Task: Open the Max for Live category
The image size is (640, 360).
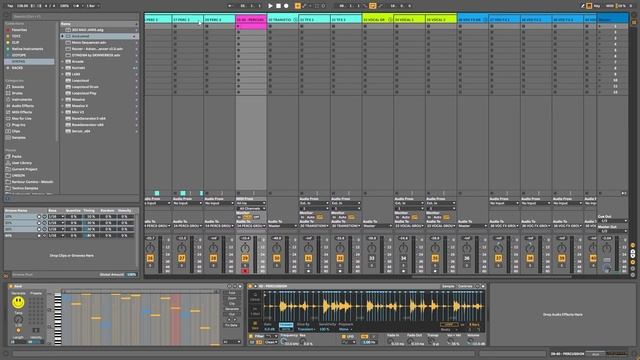Action: click(x=21, y=118)
